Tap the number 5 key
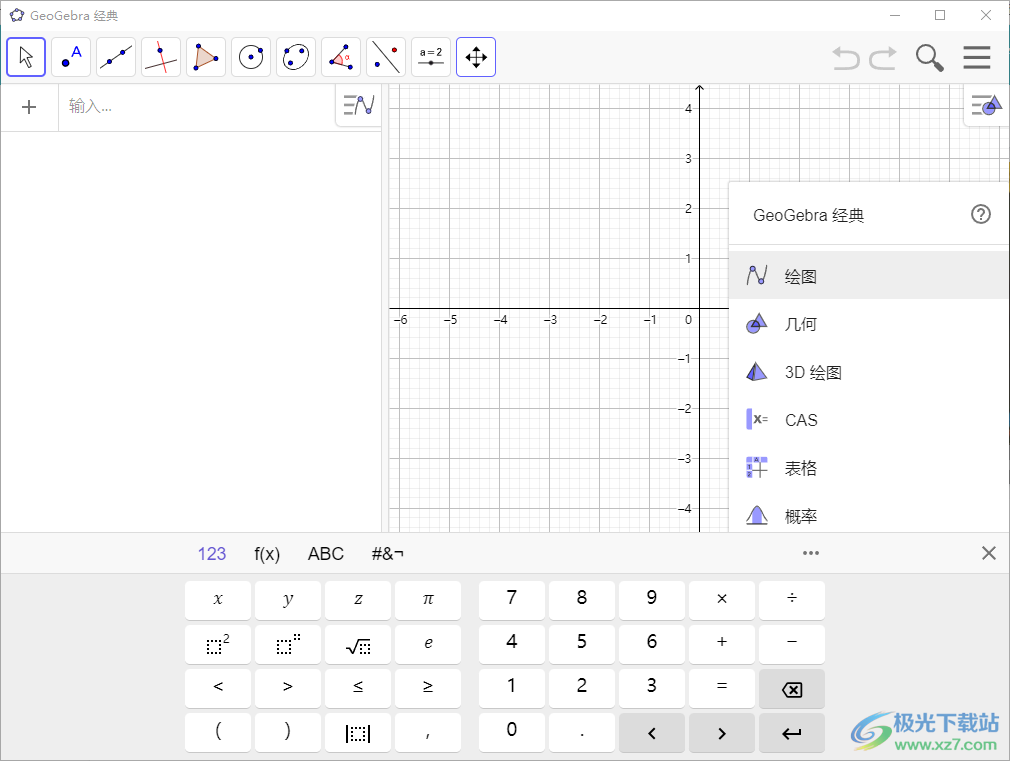 tap(582, 644)
